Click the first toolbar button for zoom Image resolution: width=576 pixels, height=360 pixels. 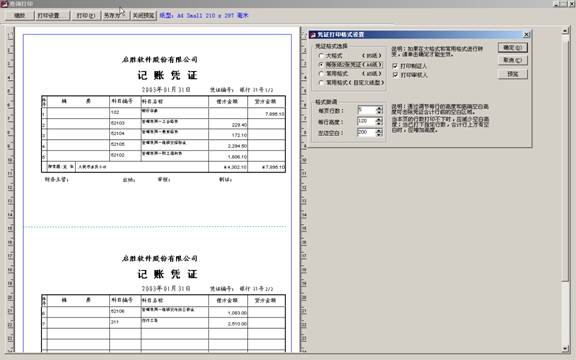[x=19, y=16]
